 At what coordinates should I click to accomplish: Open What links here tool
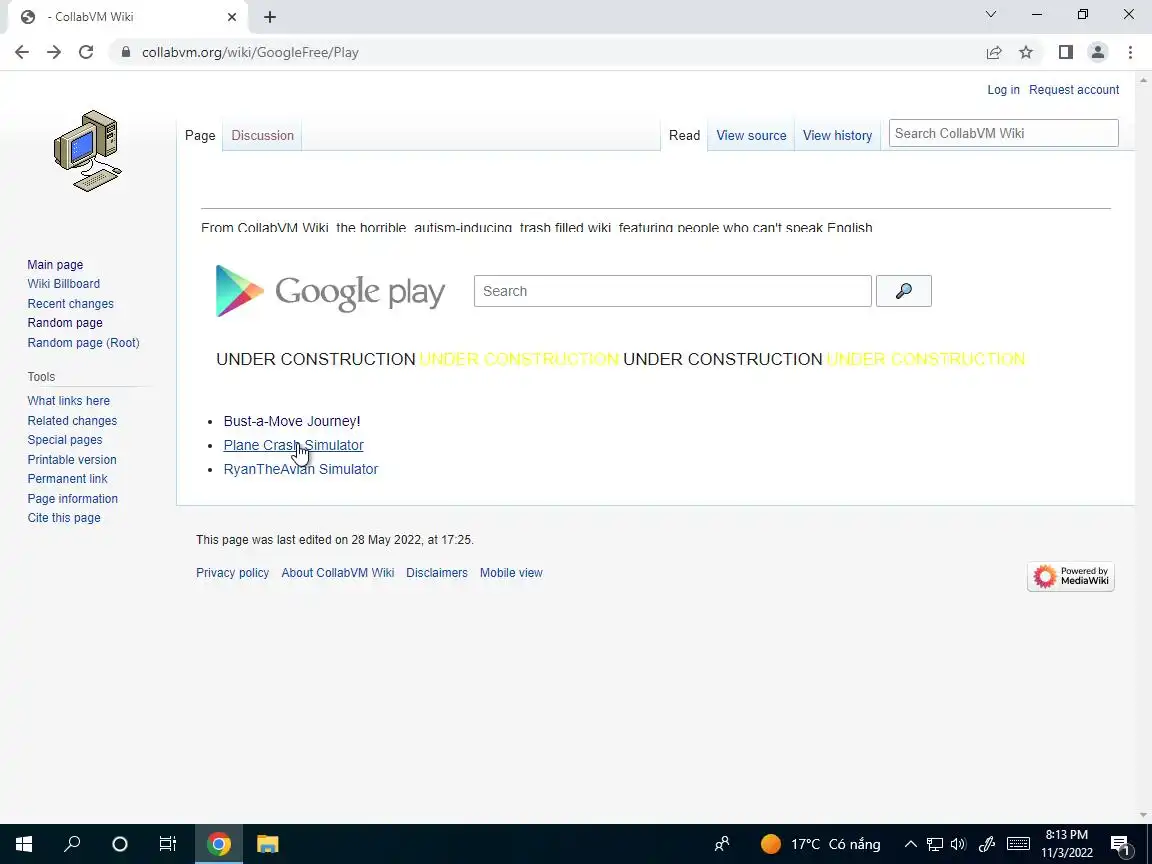pyautogui.click(x=68, y=400)
